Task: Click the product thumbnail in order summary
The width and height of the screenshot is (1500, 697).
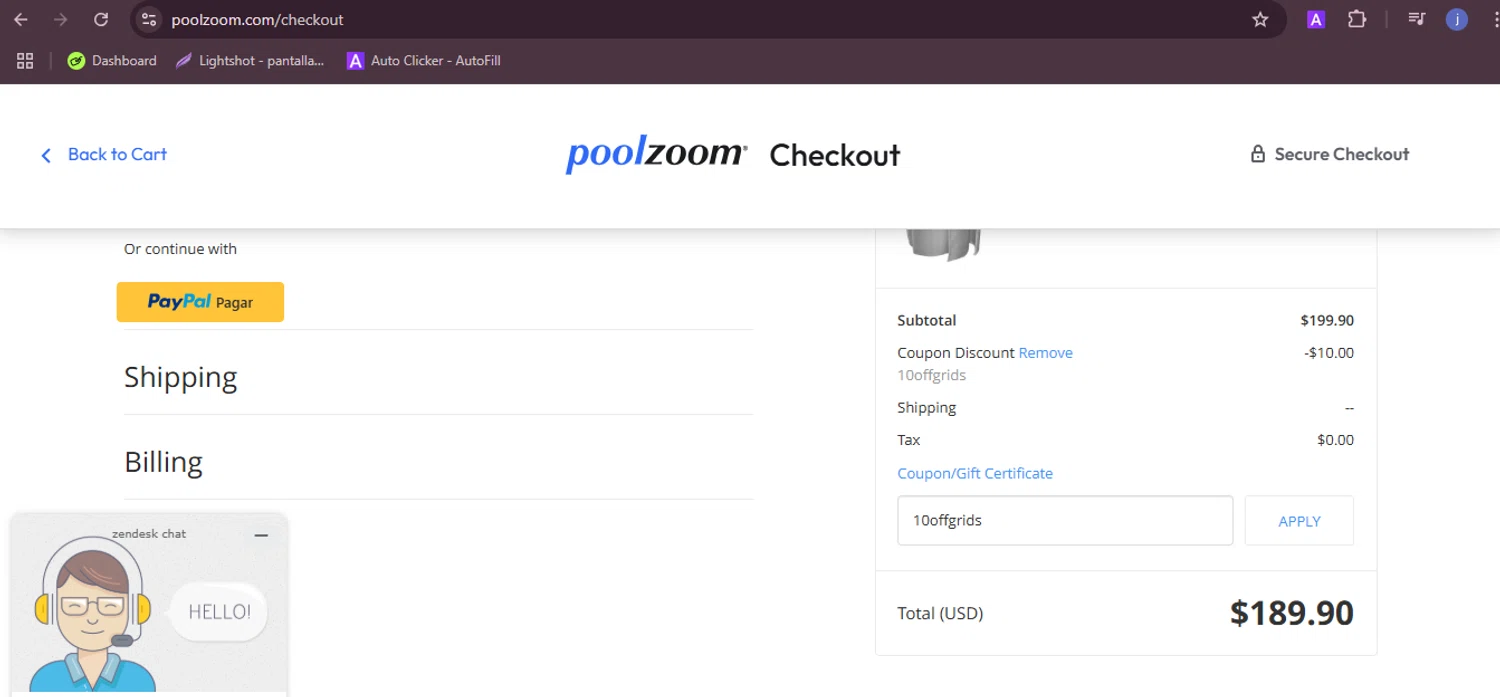Action: pyautogui.click(x=943, y=245)
